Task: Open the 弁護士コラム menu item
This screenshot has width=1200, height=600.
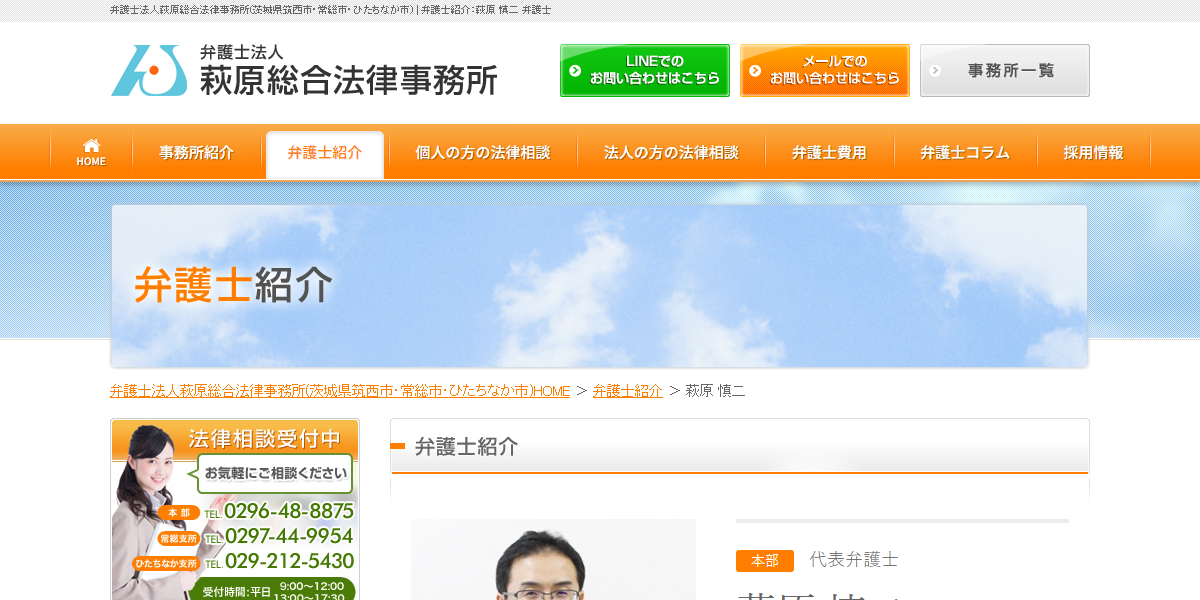Action: pyautogui.click(x=965, y=153)
